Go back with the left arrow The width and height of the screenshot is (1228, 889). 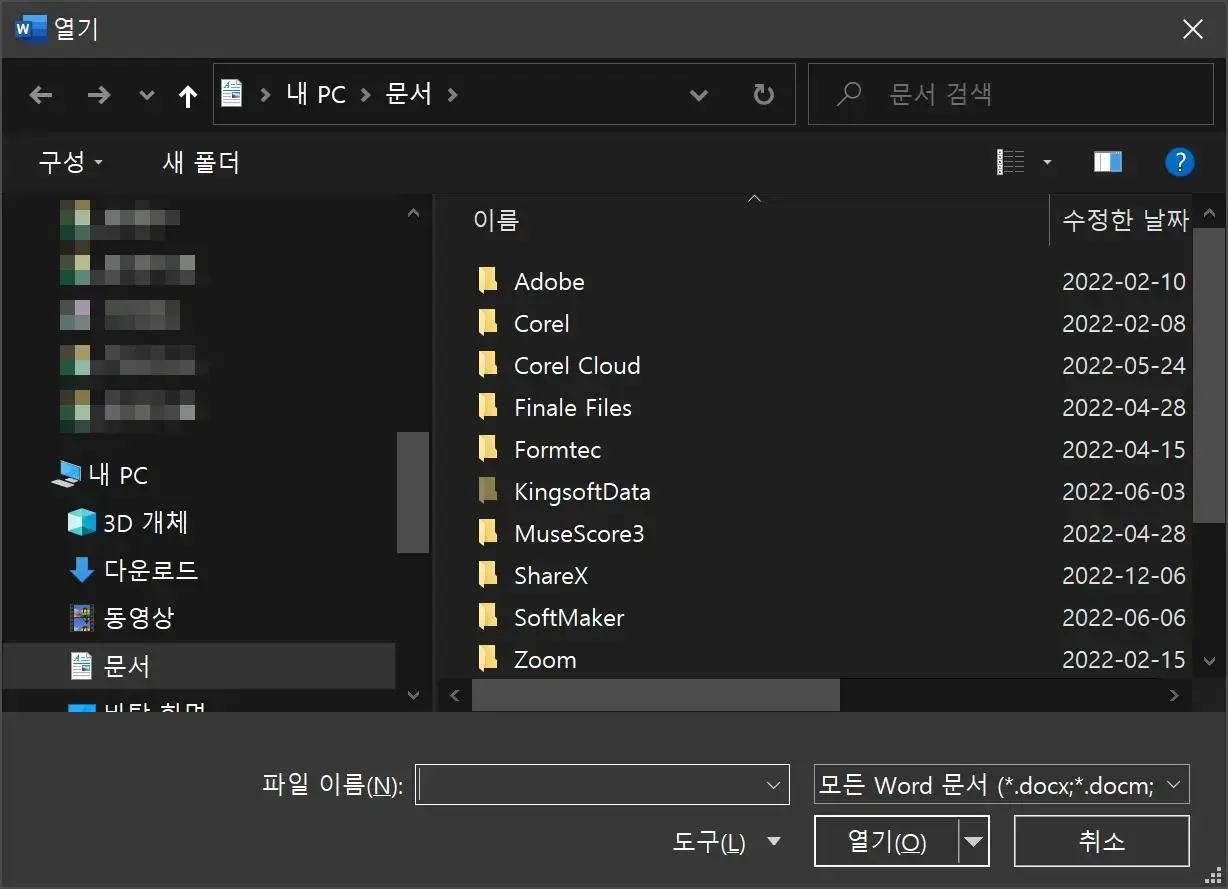(41, 95)
